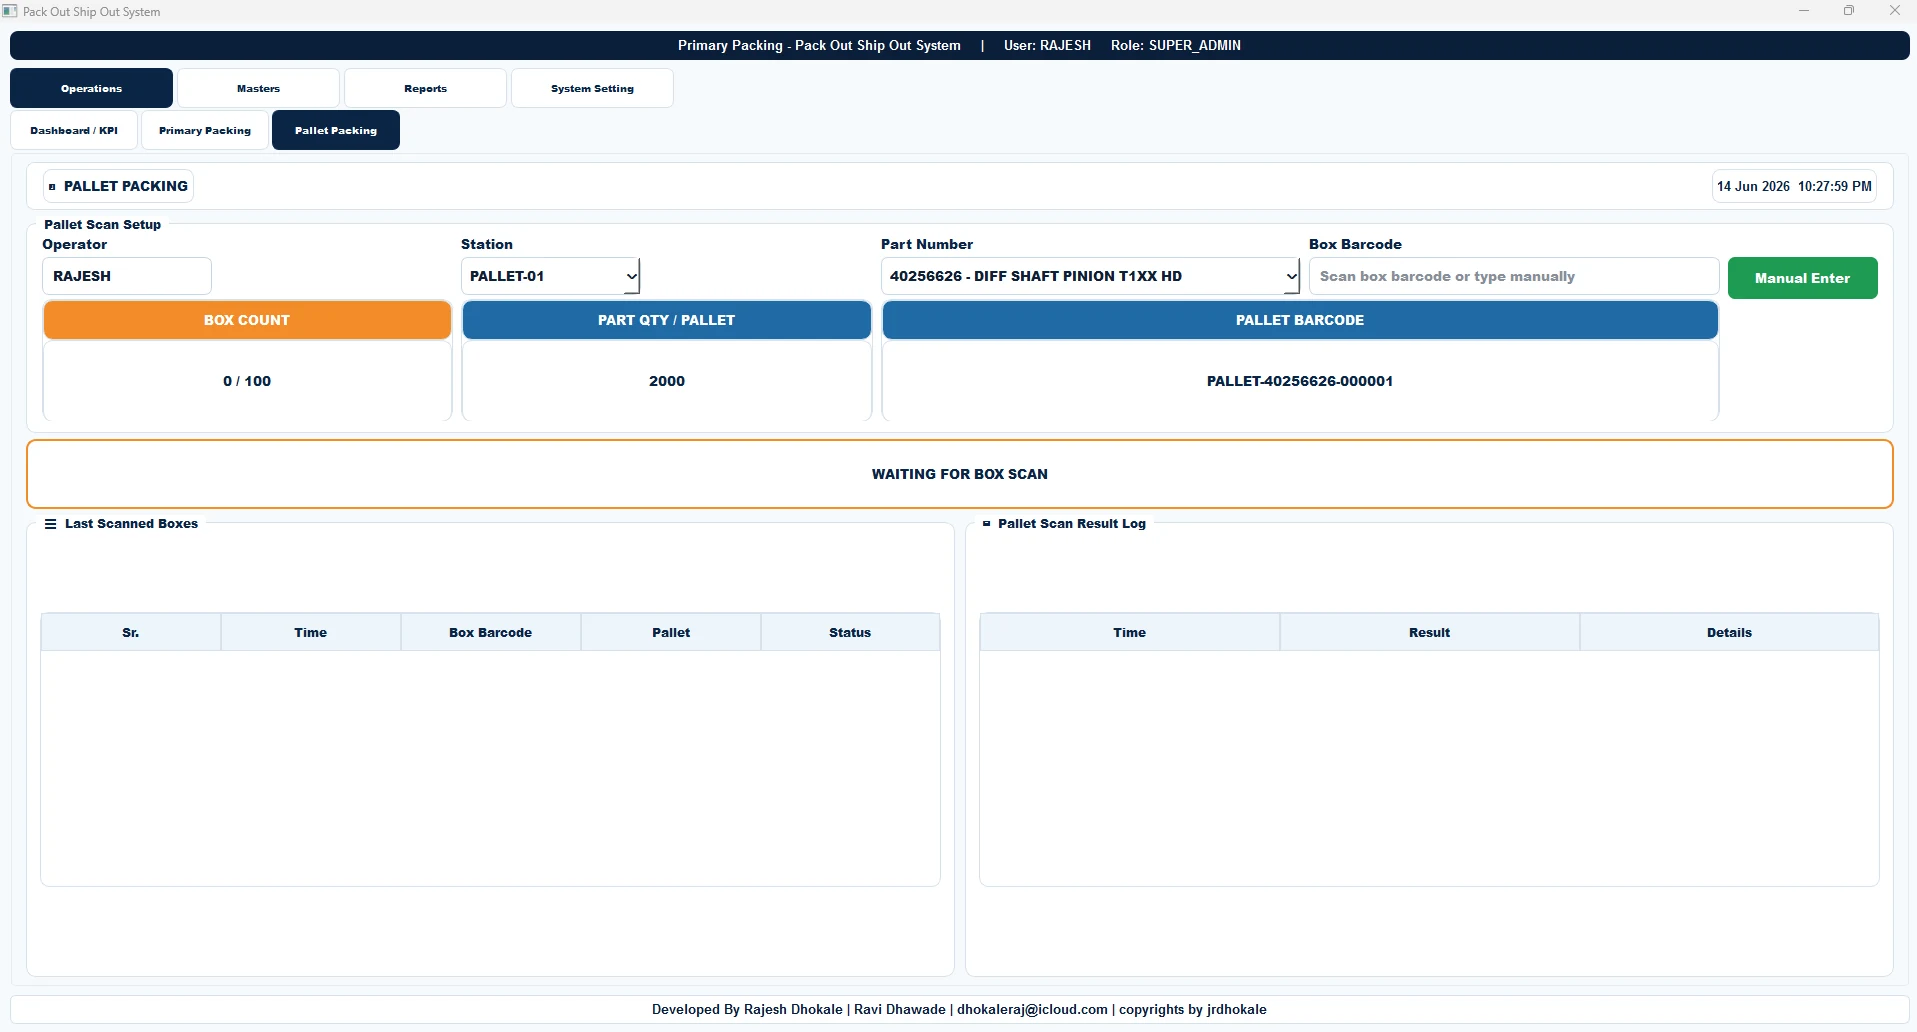
Task: Click the 0 / 100 box count value
Action: [247, 381]
